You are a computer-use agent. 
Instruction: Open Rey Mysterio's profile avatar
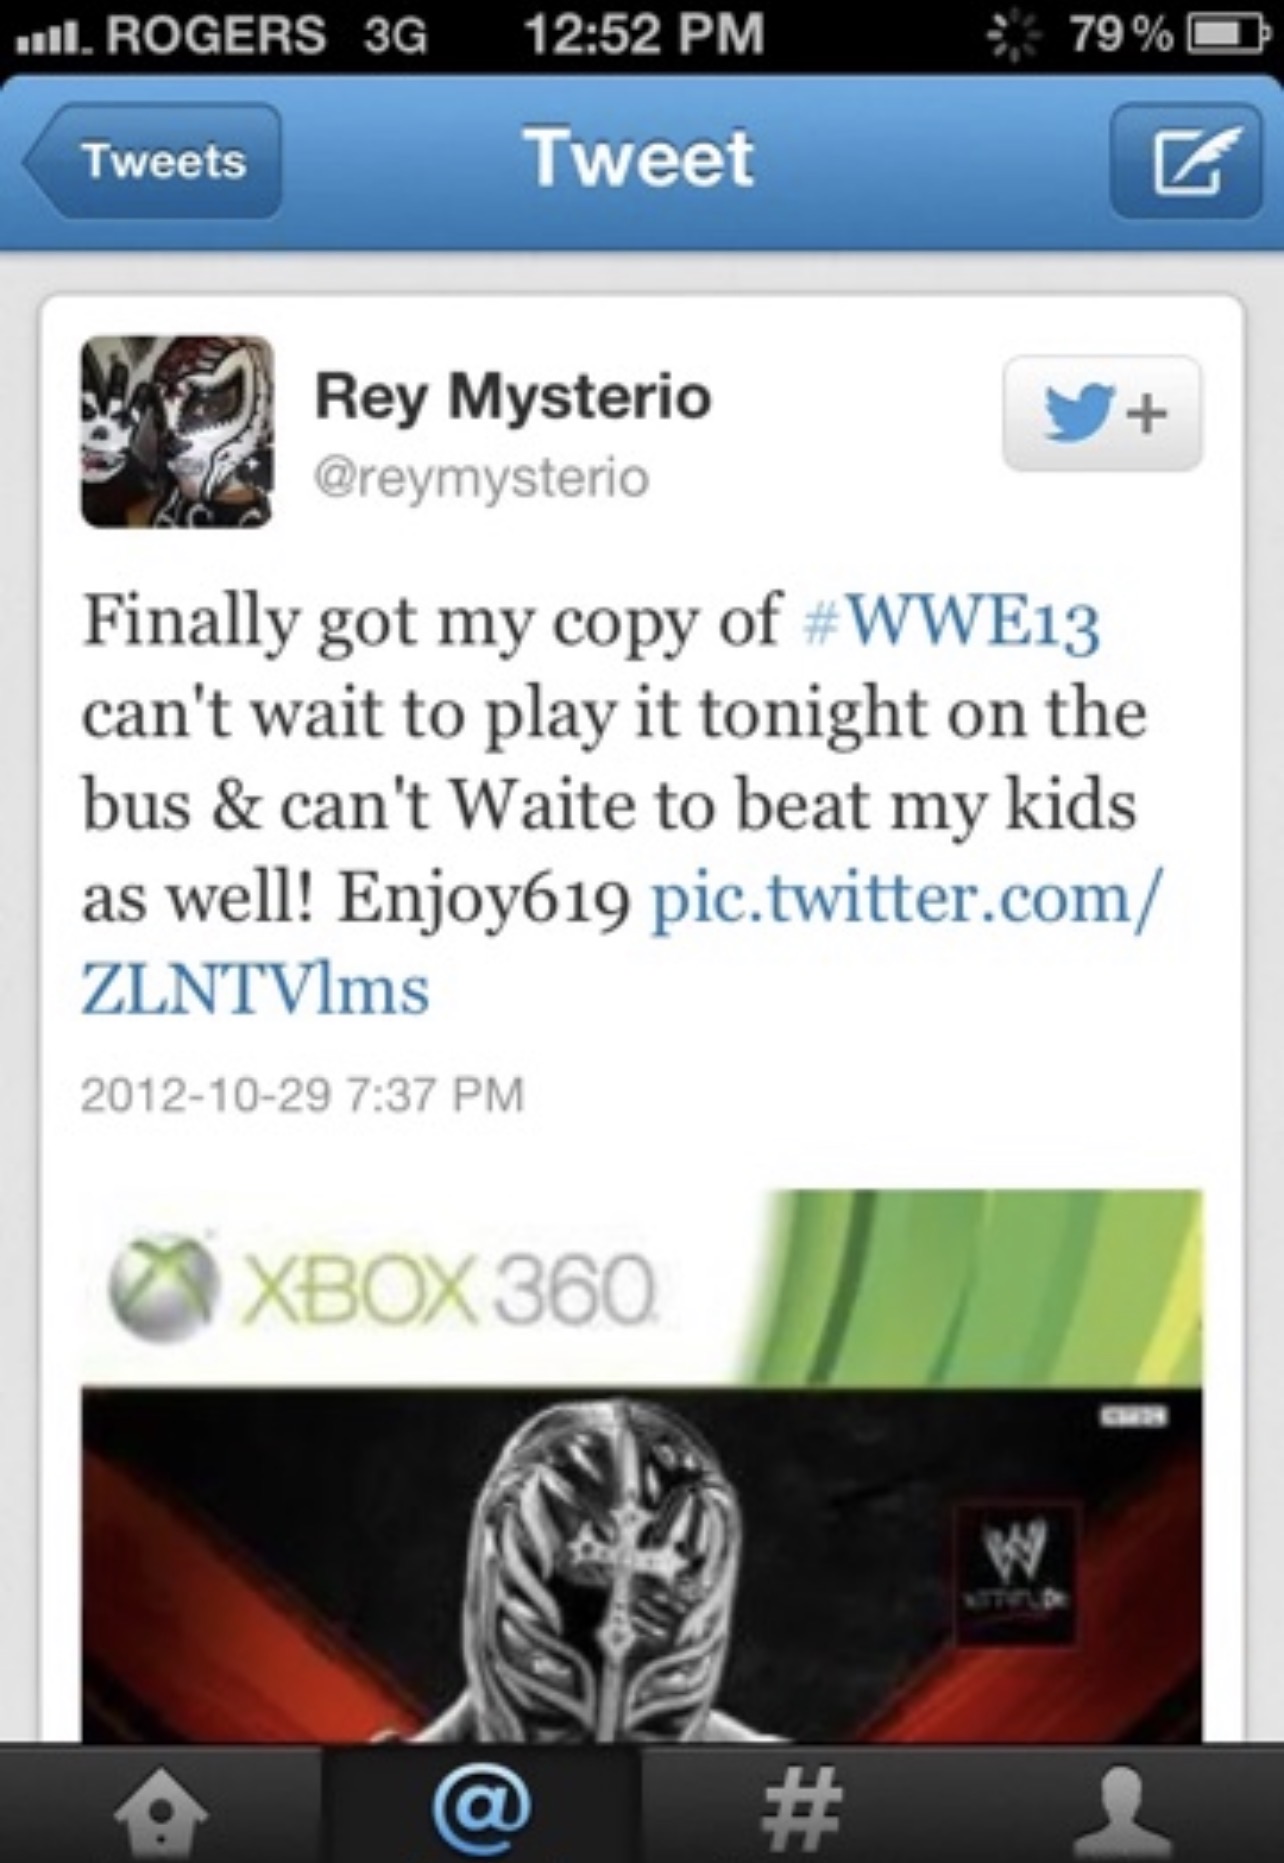point(177,431)
